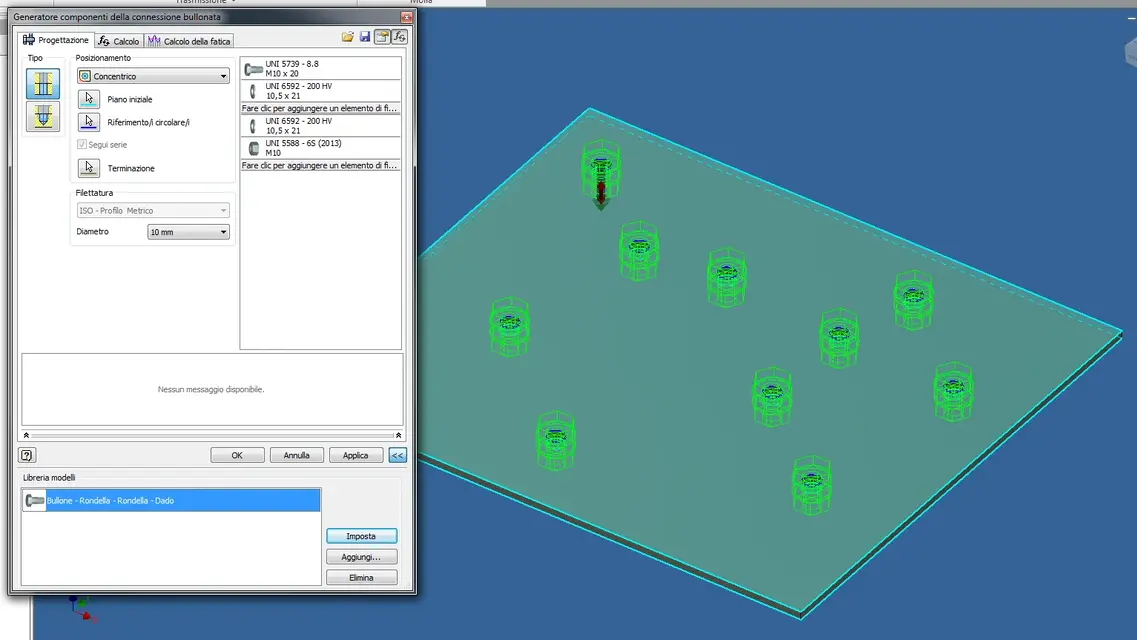Select Bullone - Rondella - Rondella - Dado template
This screenshot has height=640, width=1137.
pyautogui.click(x=171, y=500)
